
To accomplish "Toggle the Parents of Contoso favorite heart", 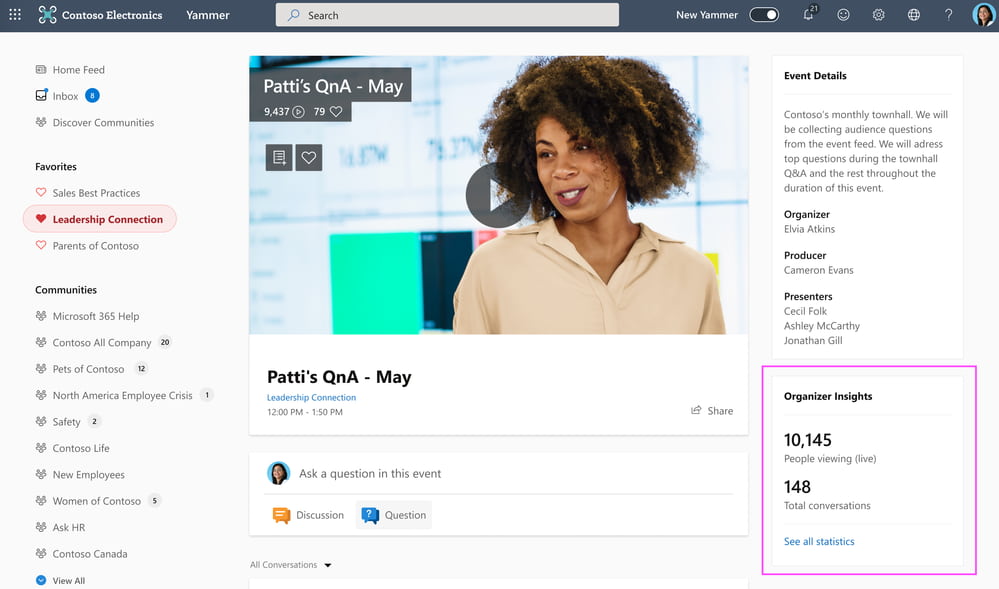I will tap(41, 246).
